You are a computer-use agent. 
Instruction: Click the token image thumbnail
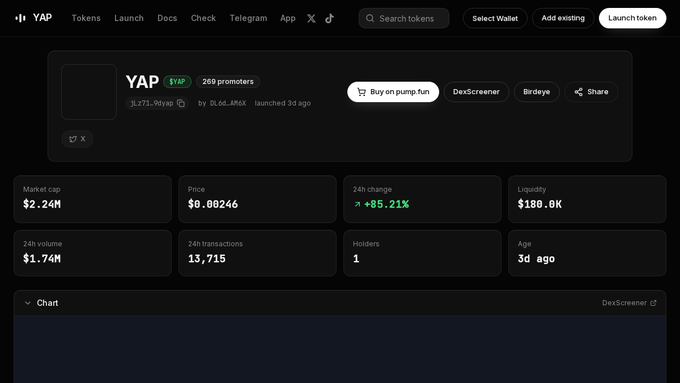tap(89, 92)
